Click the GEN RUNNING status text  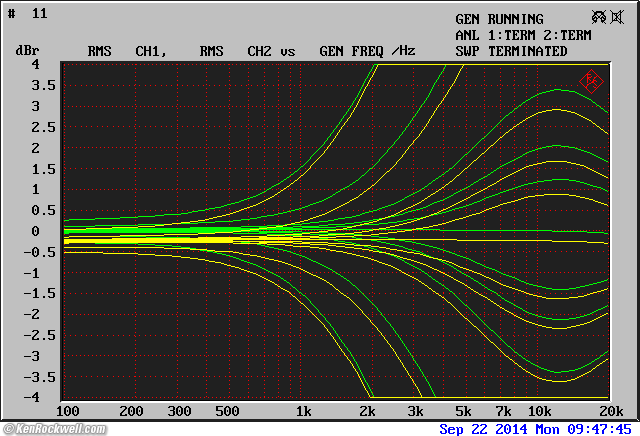[499, 19]
